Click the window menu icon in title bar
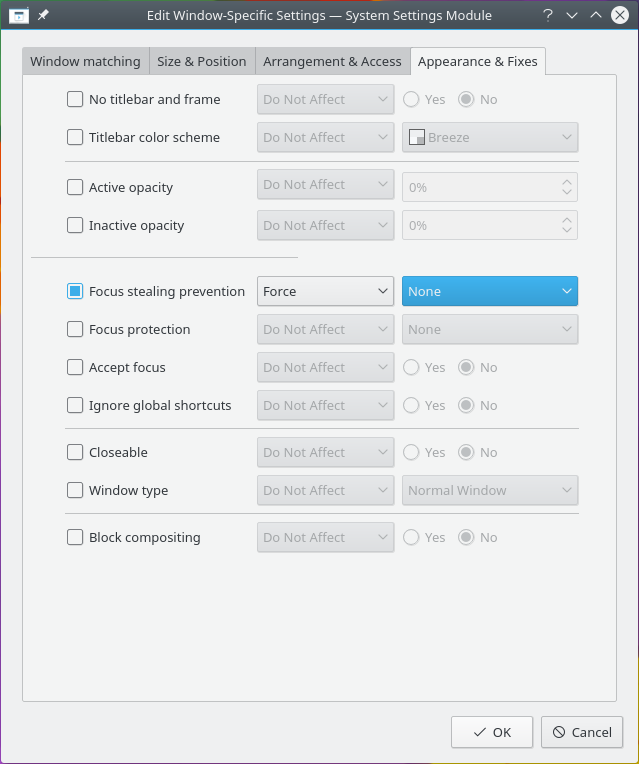This screenshot has width=639, height=764. (18, 16)
